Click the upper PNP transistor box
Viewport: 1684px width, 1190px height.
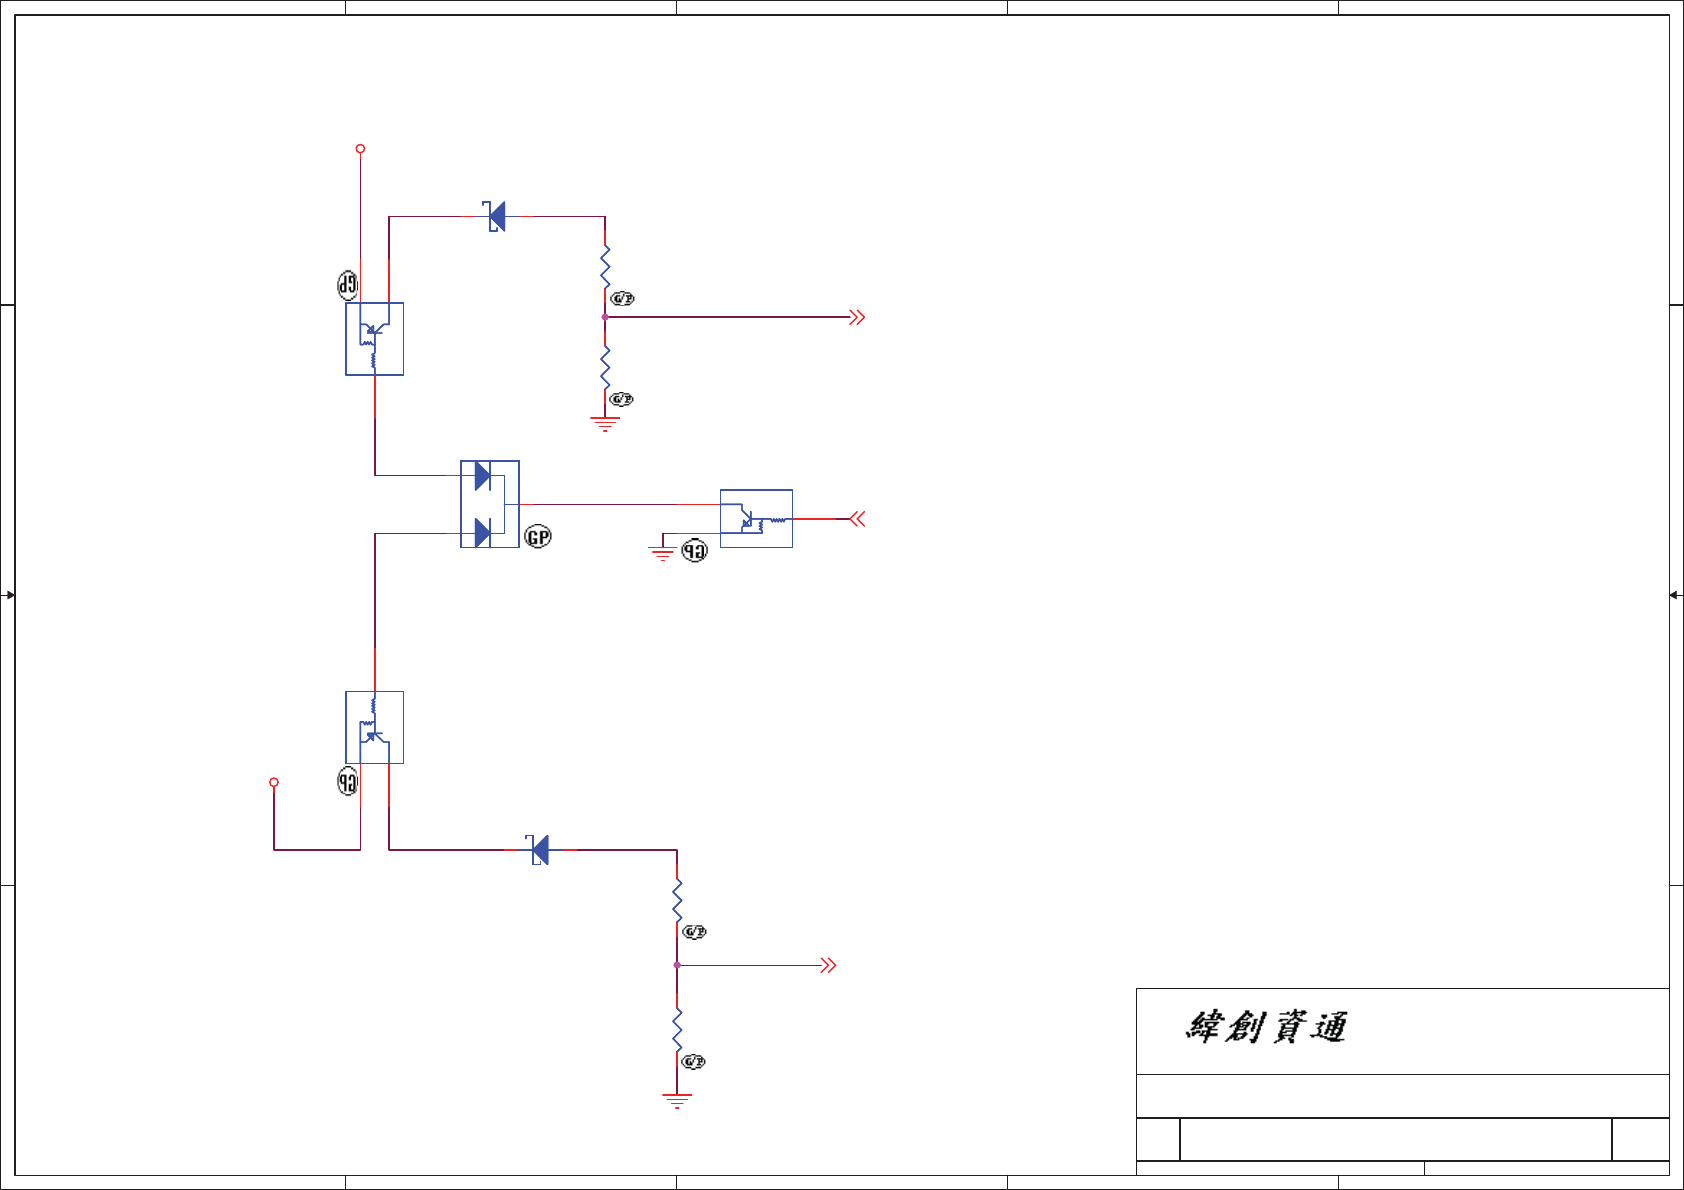click(375, 339)
